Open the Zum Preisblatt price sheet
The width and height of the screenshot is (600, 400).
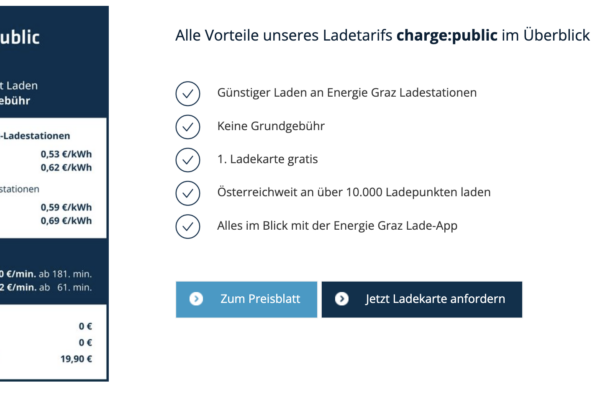(x=246, y=299)
